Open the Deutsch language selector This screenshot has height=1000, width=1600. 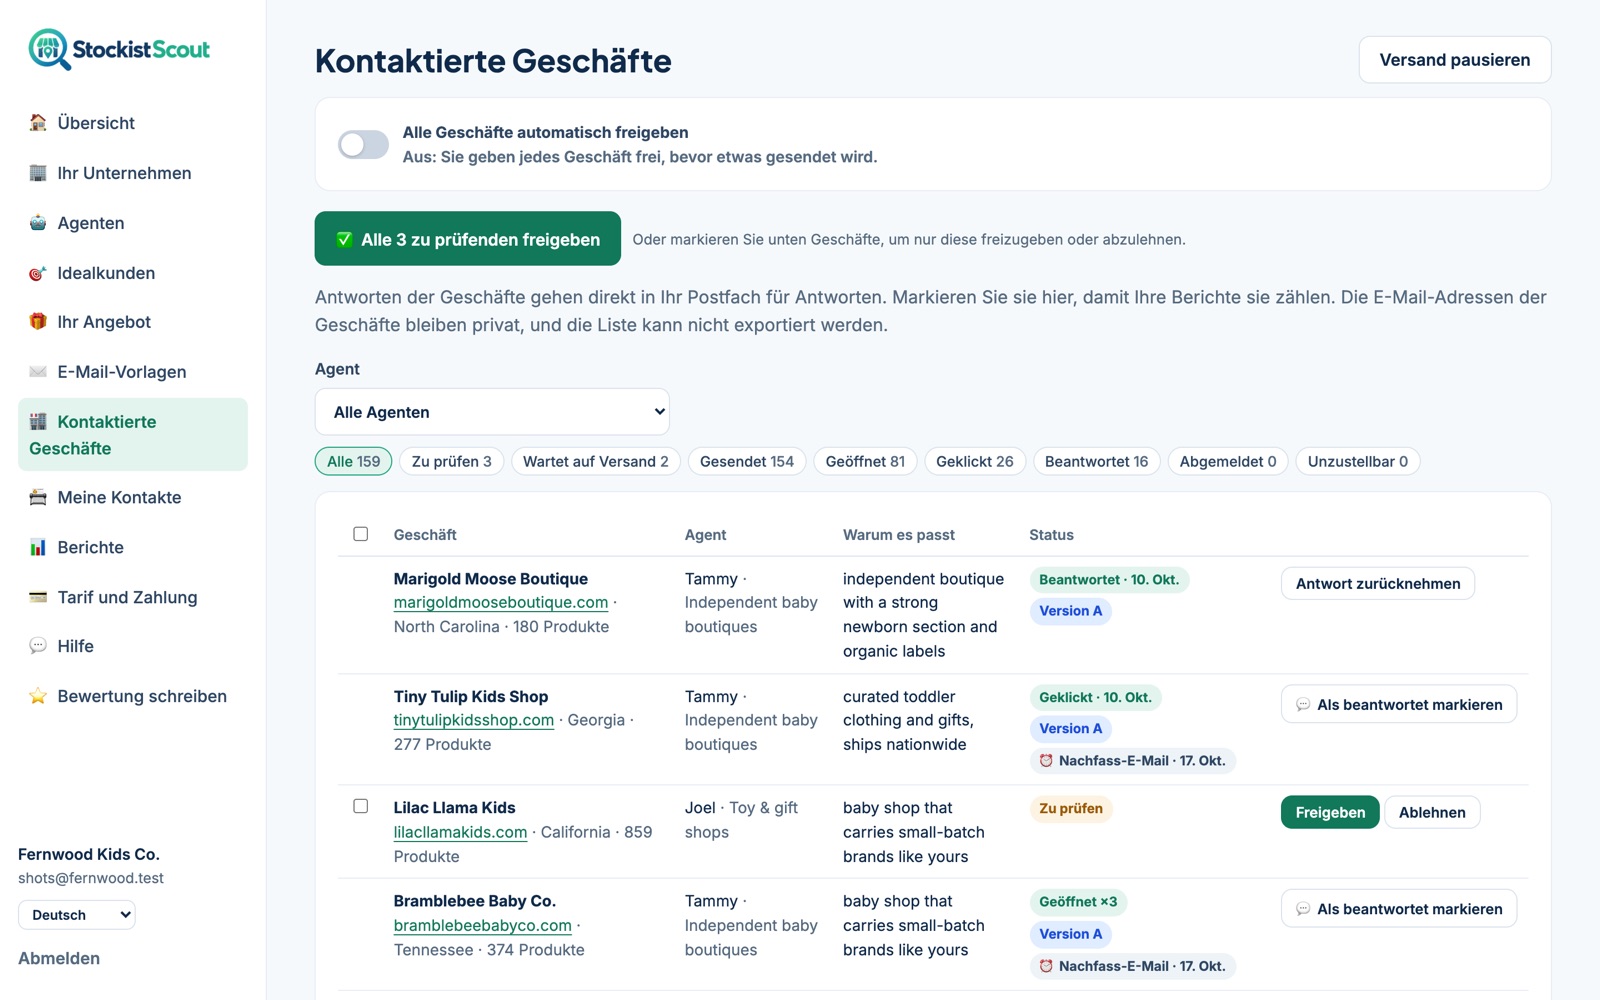pos(77,915)
